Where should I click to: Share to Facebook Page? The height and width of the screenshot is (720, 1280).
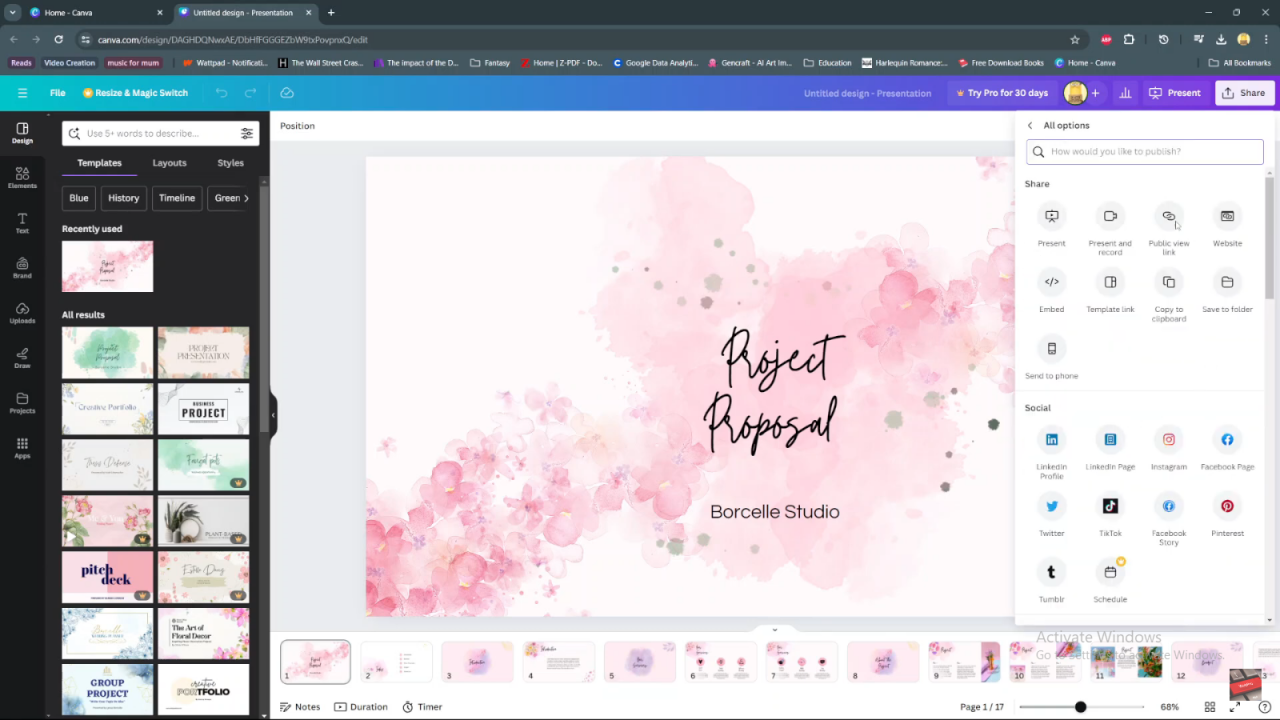pos(1227,450)
